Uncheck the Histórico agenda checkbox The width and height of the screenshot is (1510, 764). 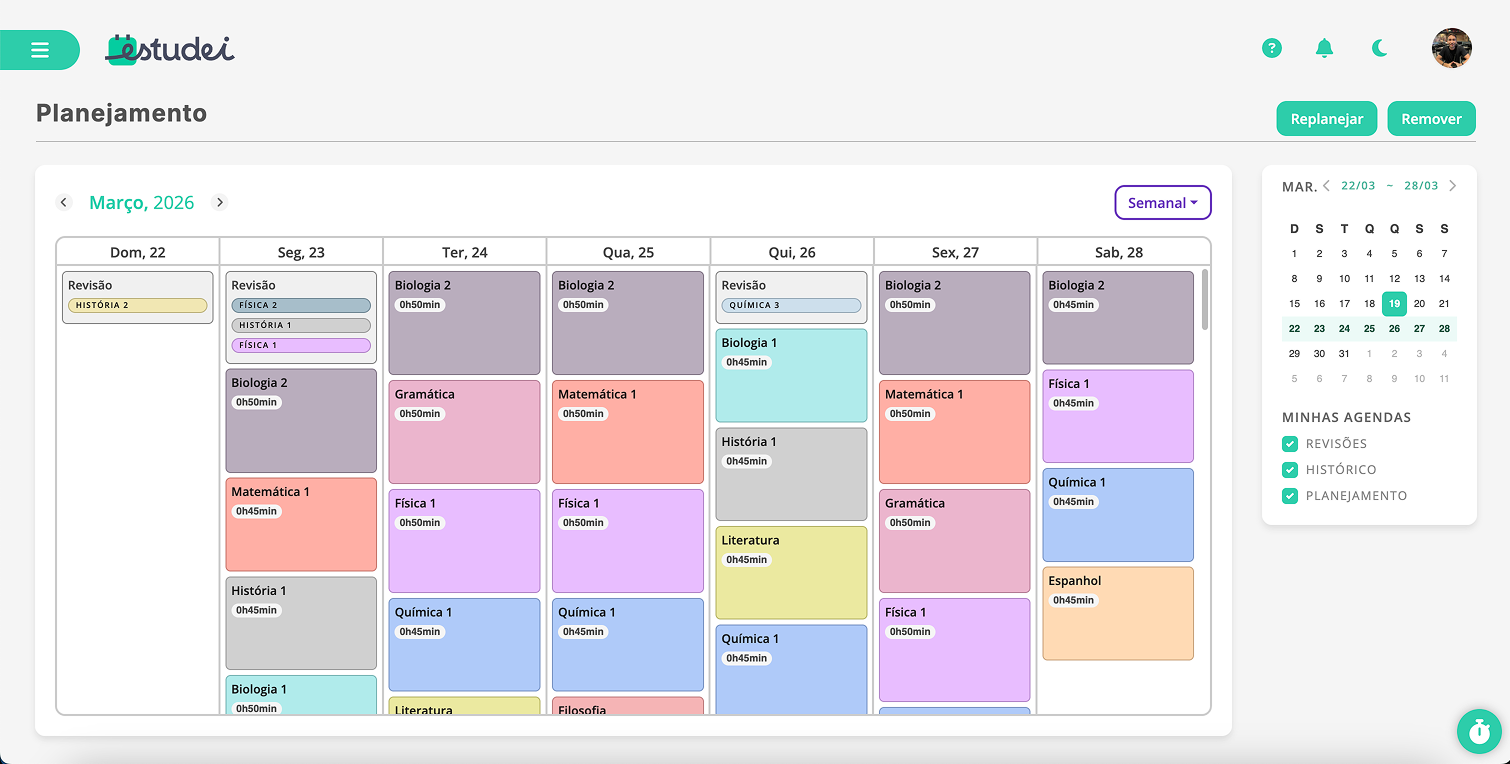click(x=1290, y=470)
